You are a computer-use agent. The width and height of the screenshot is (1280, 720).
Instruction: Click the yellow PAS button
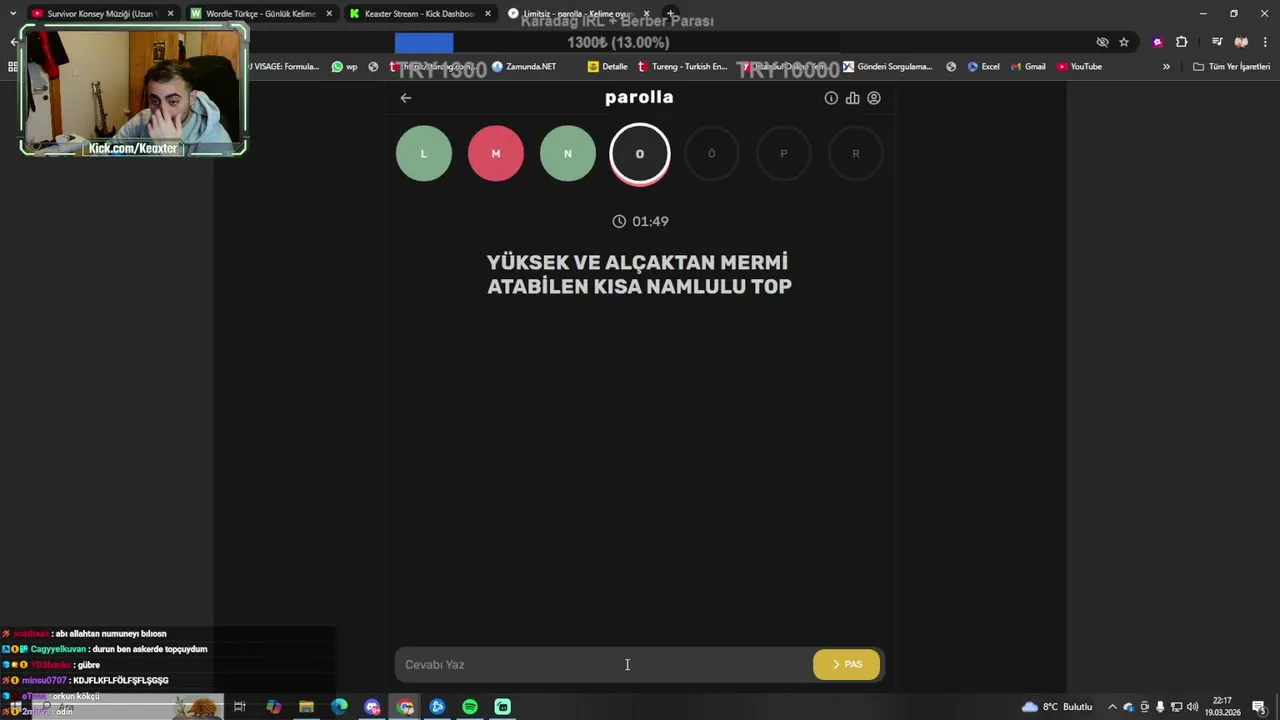click(847, 664)
